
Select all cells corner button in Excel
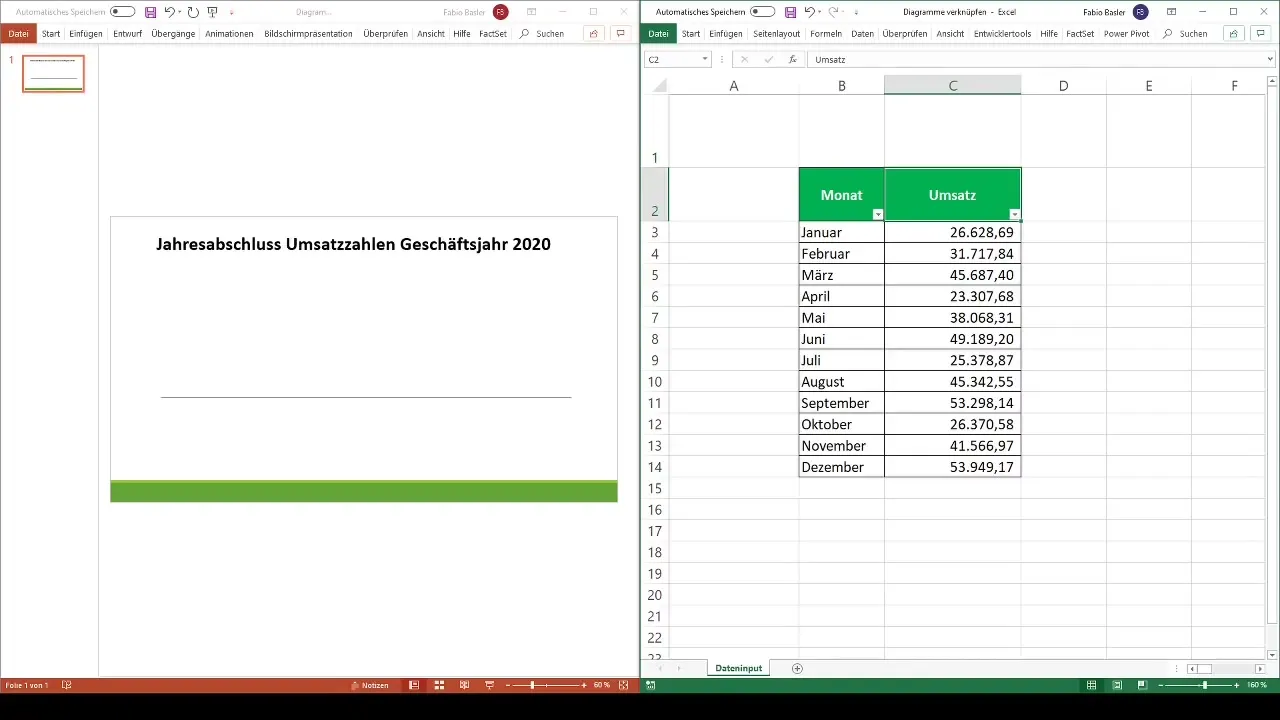[x=658, y=86]
